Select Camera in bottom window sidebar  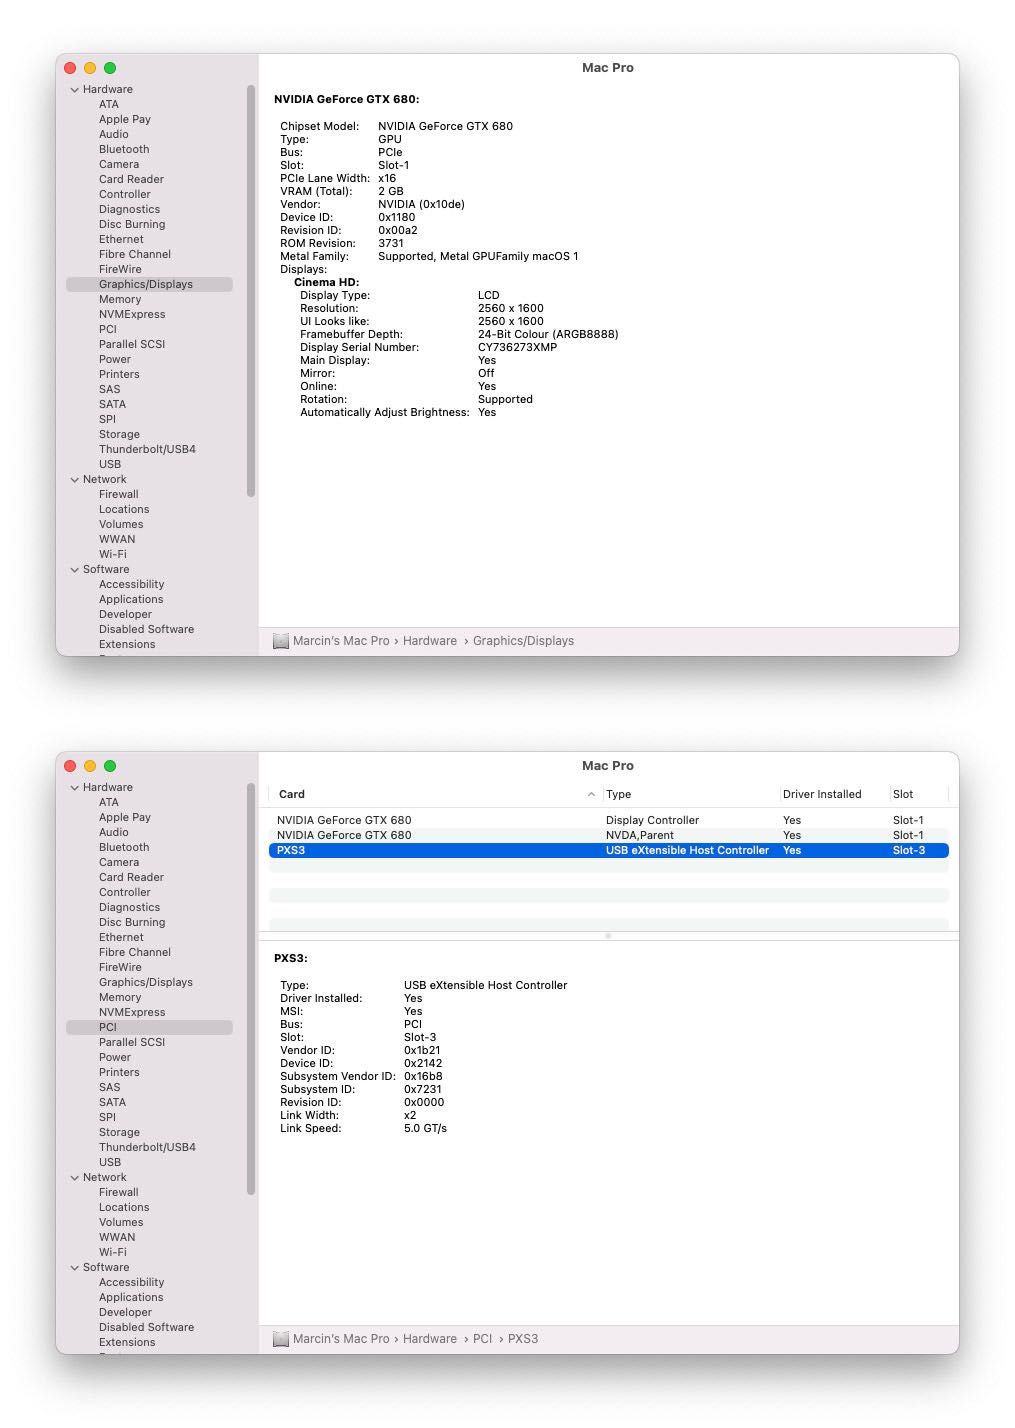pos(119,862)
